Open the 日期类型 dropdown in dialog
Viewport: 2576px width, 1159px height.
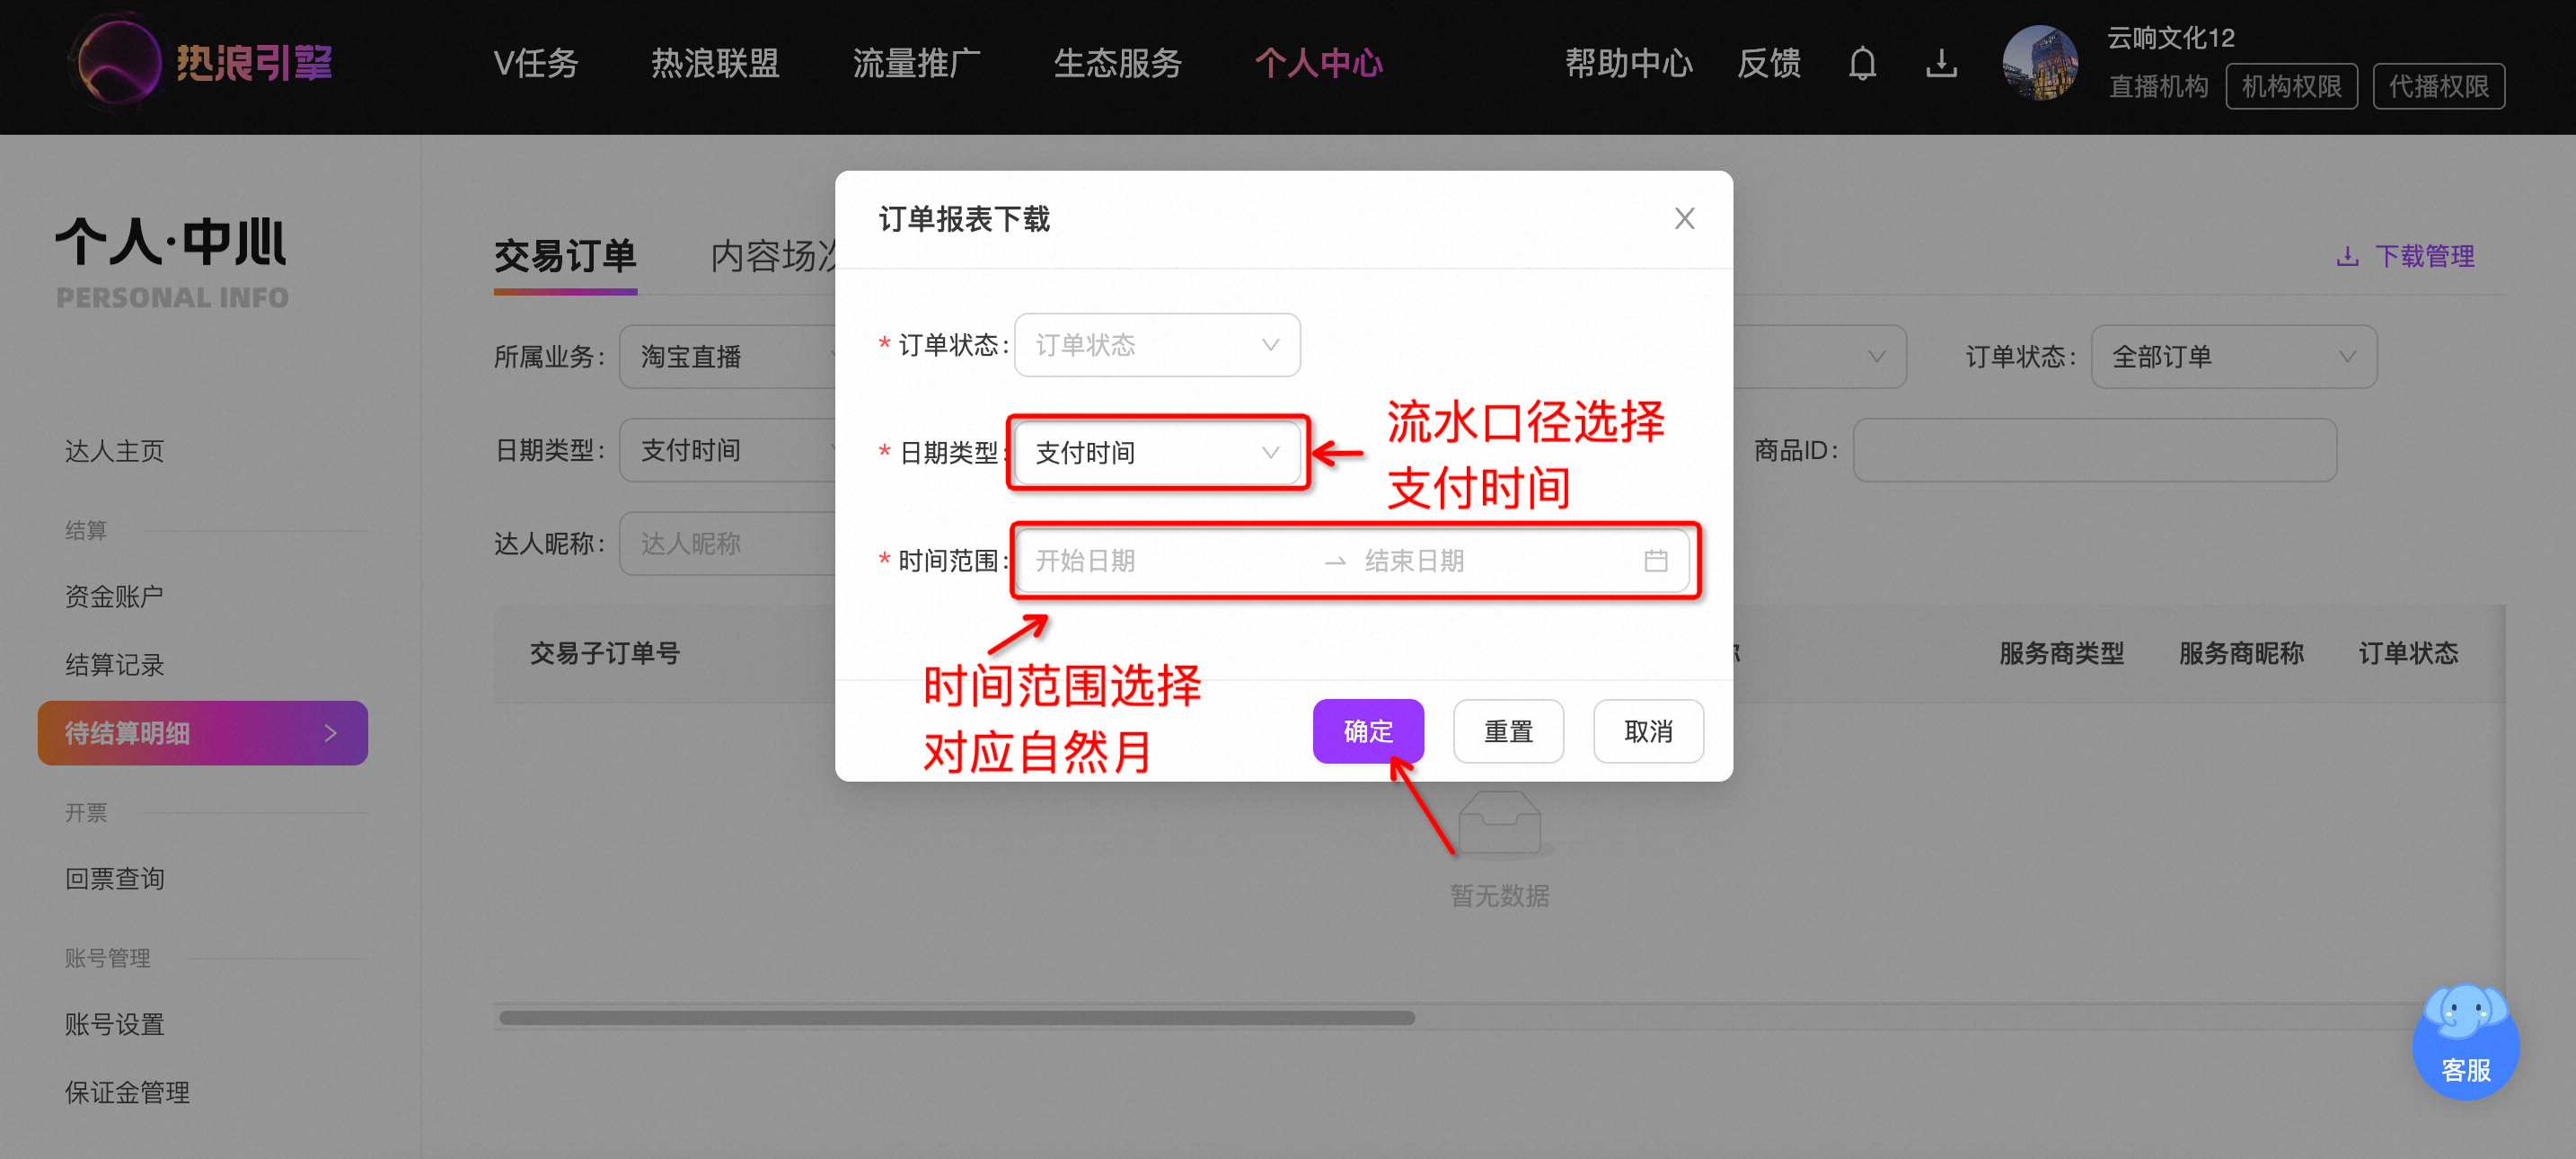tap(1157, 453)
